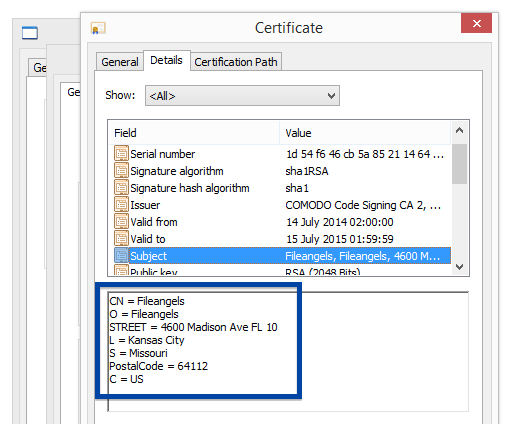509x424 pixels.
Task: Click the field list scroll down arrow
Action: click(459, 267)
